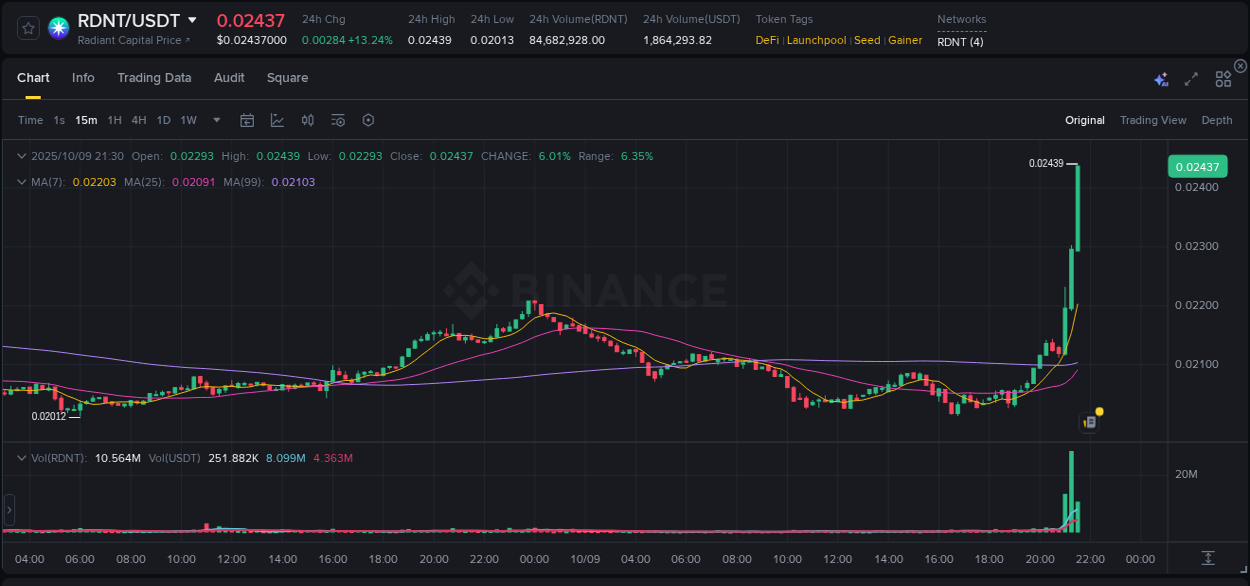Select the chart style indicator icon

pos(277,120)
